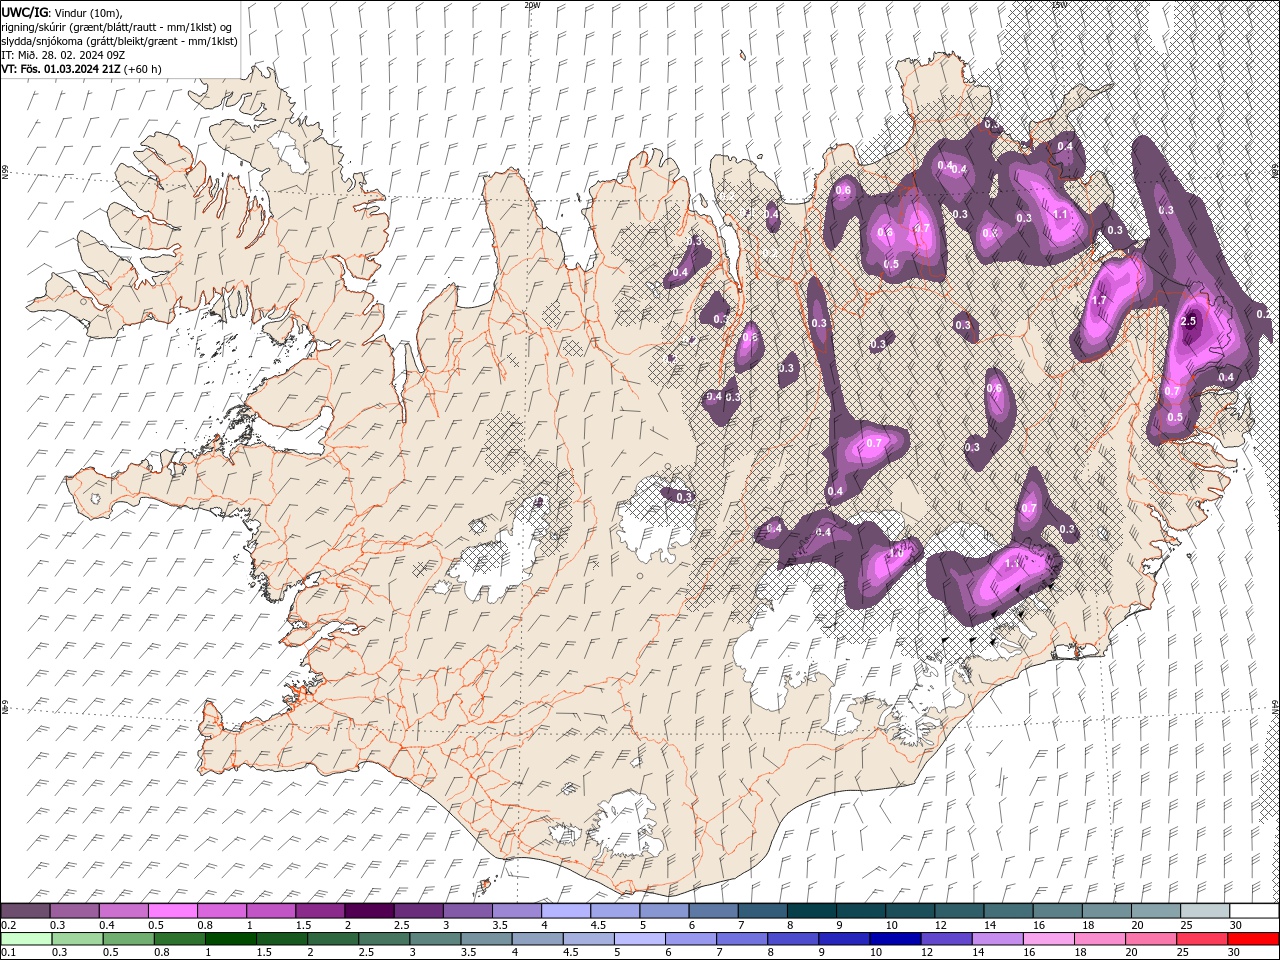The height and width of the screenshot is (960, 1280).
Task: Click the 25 swatch in lower legend row
Action: coord(1203,939)
